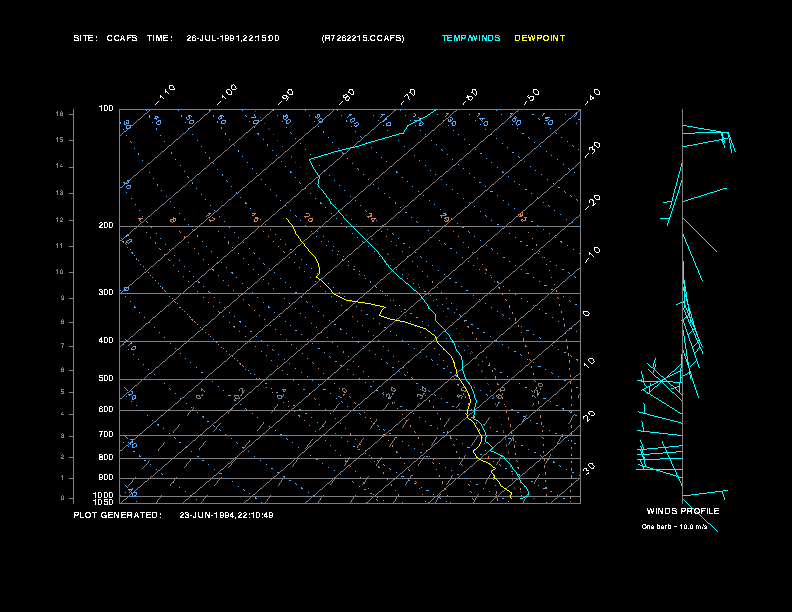The height and width of the screenshot is (612, 792).
Task: Click the file name (R7262215.CCAFS)
Action: click(x=363, y=38)
